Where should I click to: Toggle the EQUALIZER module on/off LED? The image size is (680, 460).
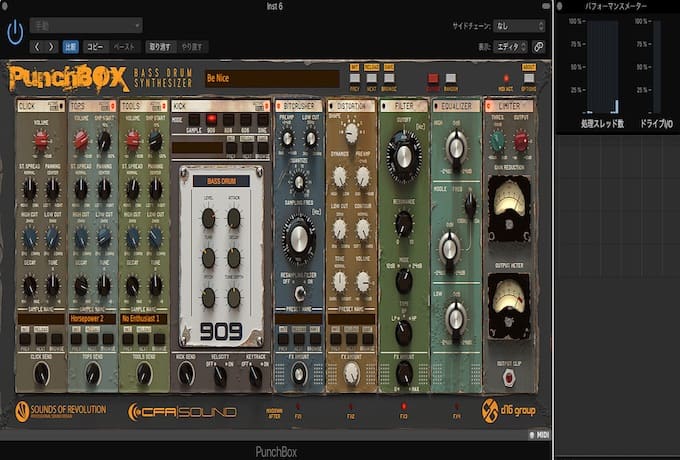[x=436, y=106]
